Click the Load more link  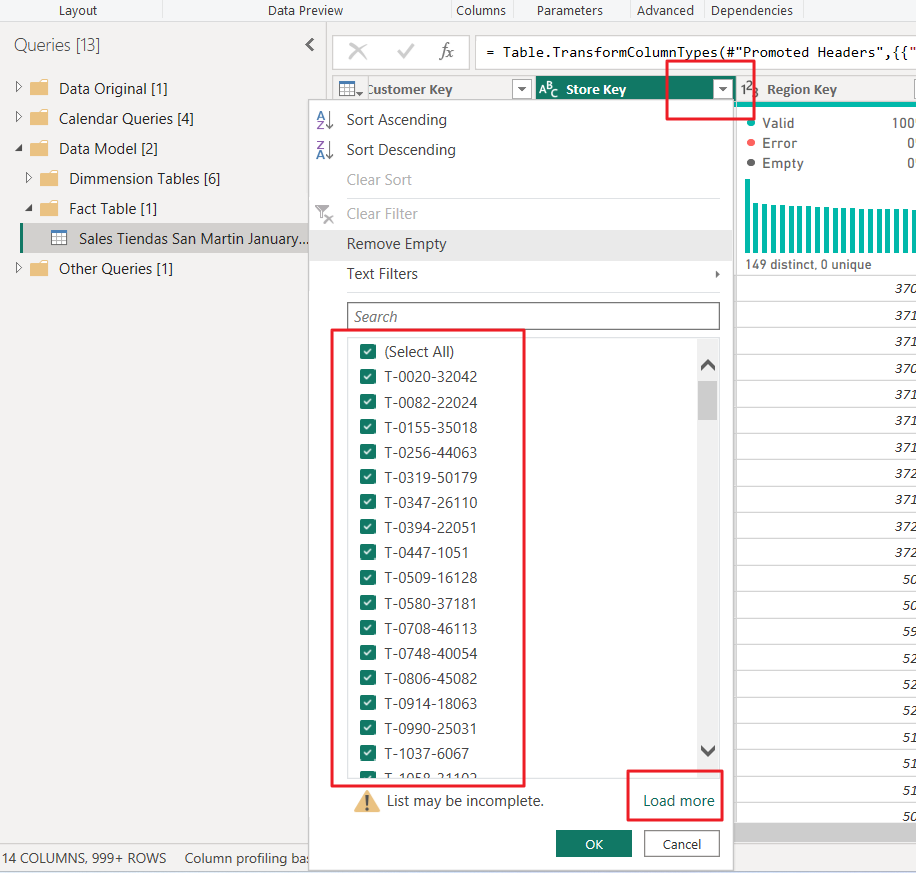tap(678, 801)
